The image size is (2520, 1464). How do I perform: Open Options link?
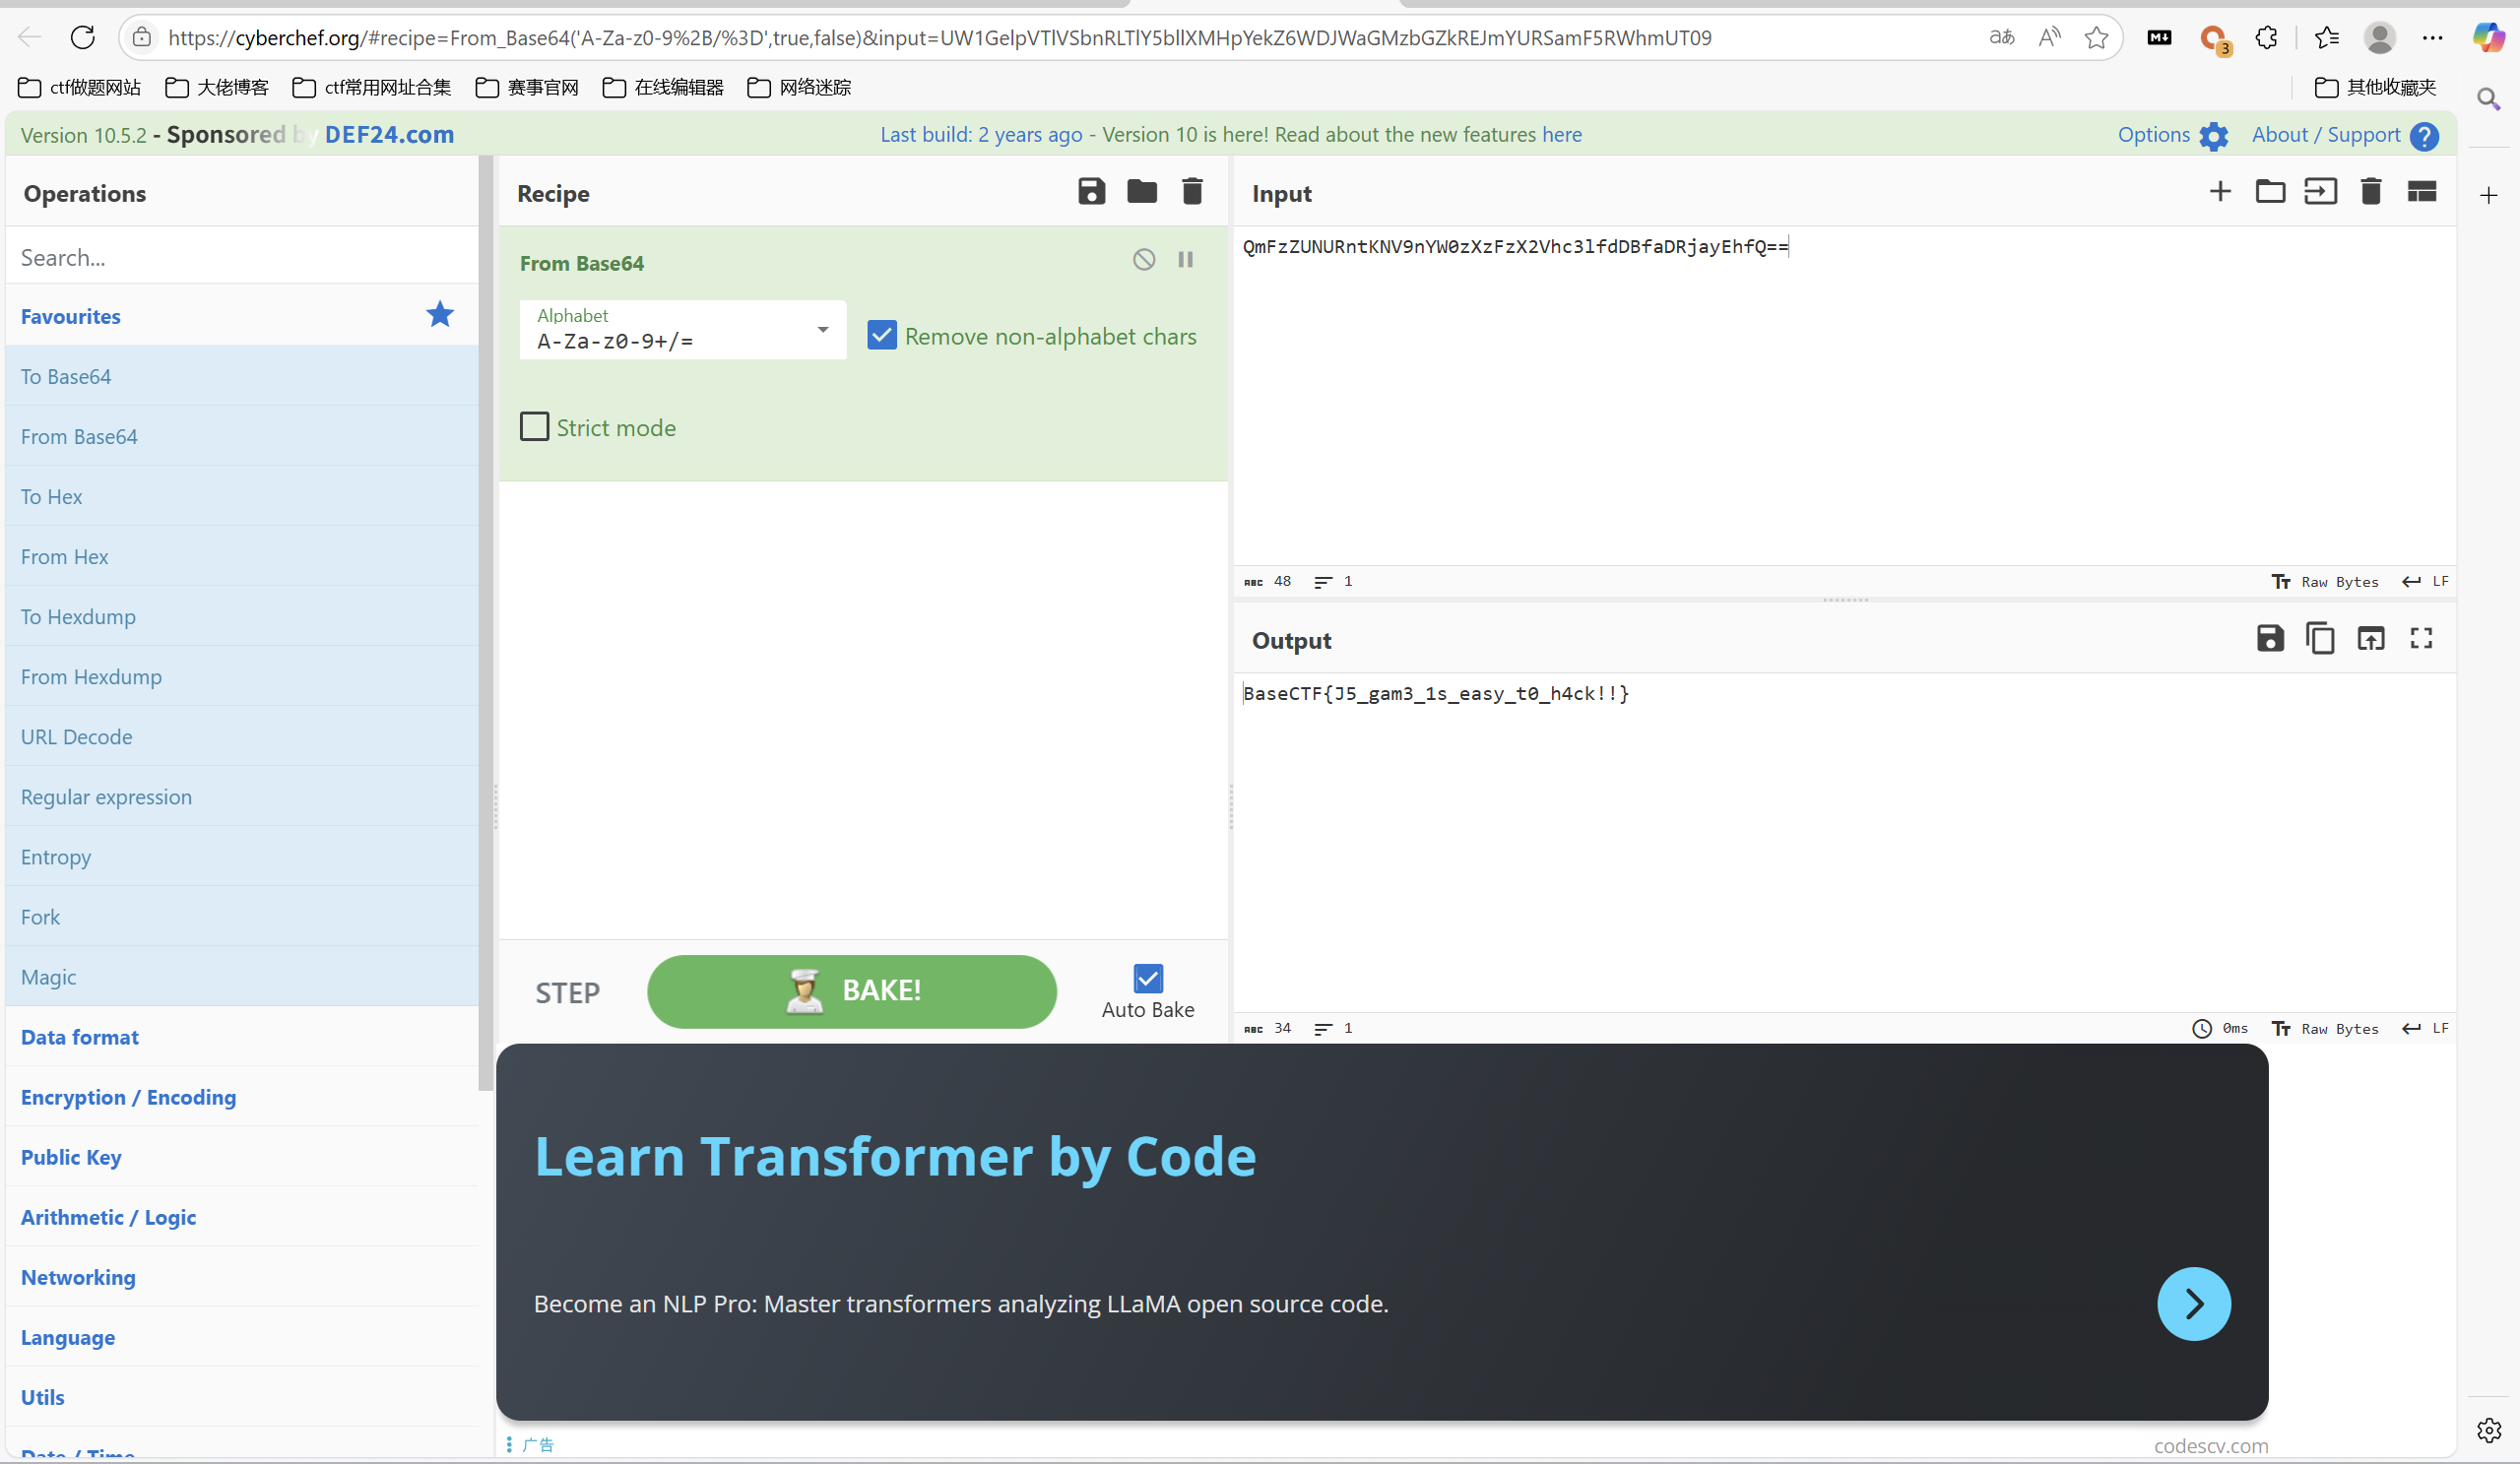[2153, 134]
